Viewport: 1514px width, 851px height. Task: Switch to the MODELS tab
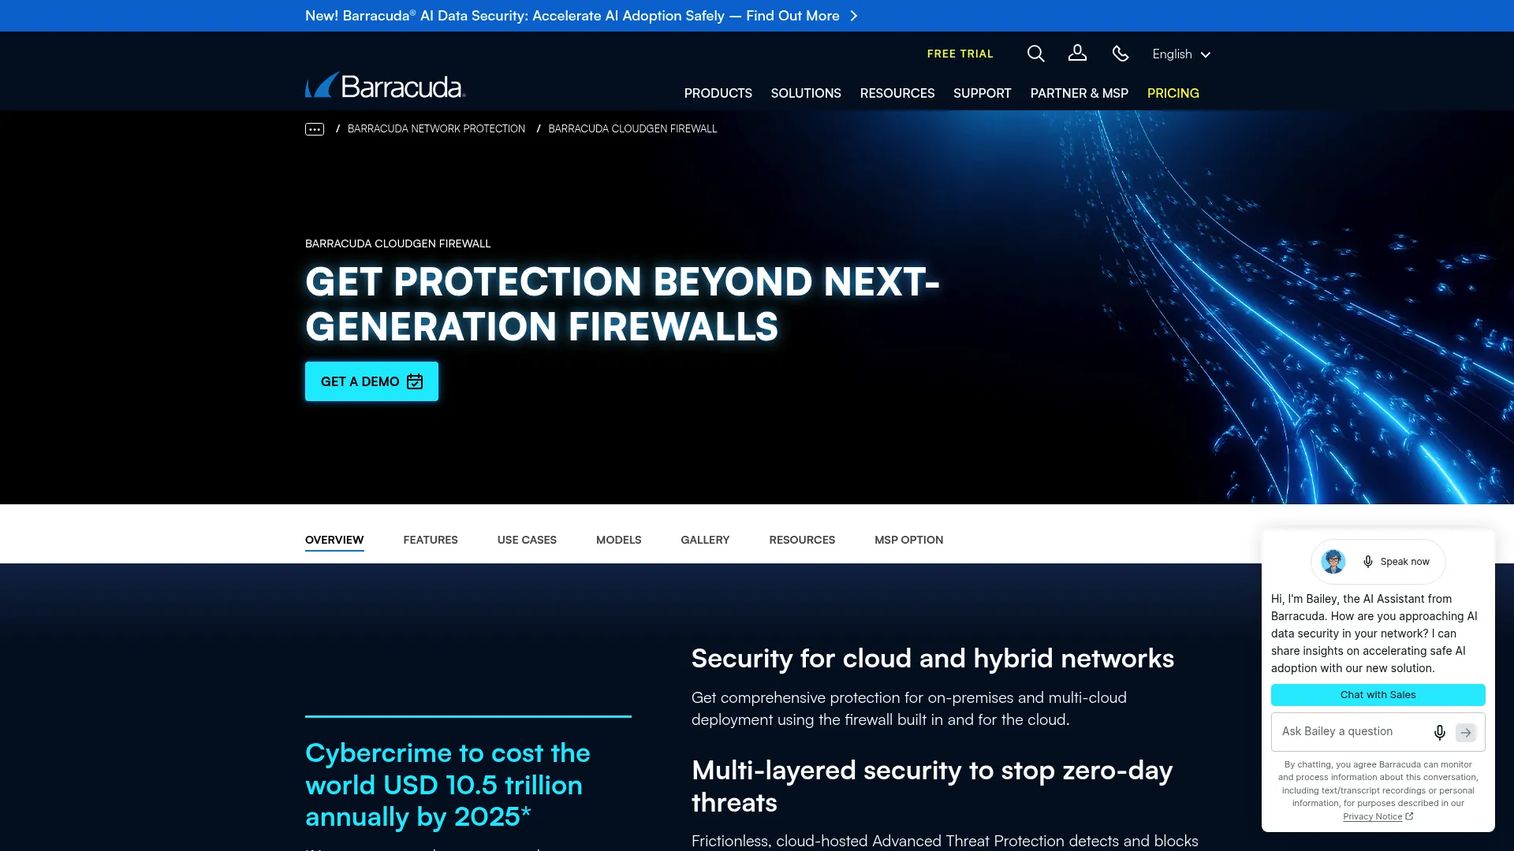click(x=619, y=540)
